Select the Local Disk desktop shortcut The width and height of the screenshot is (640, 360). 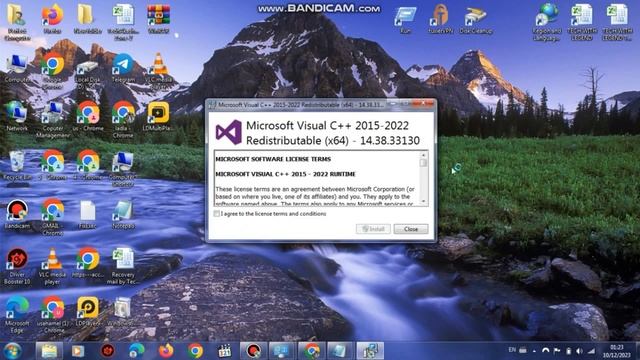pyautogui.click(x=87, y=71)
